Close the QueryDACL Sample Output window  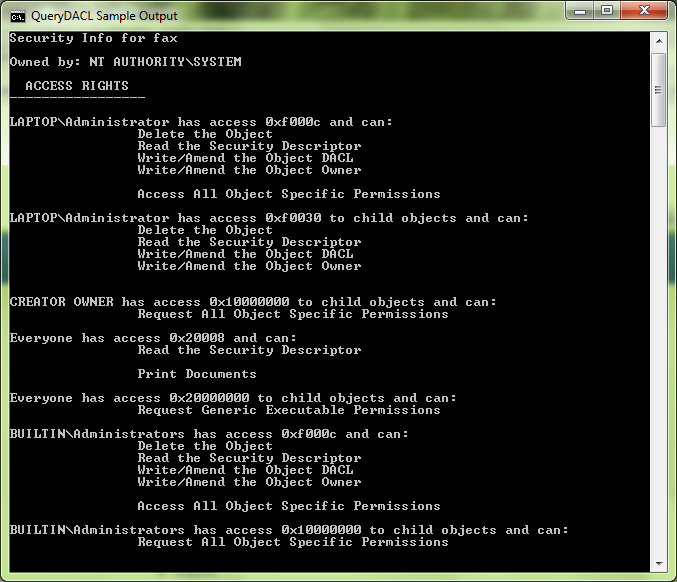643,12
